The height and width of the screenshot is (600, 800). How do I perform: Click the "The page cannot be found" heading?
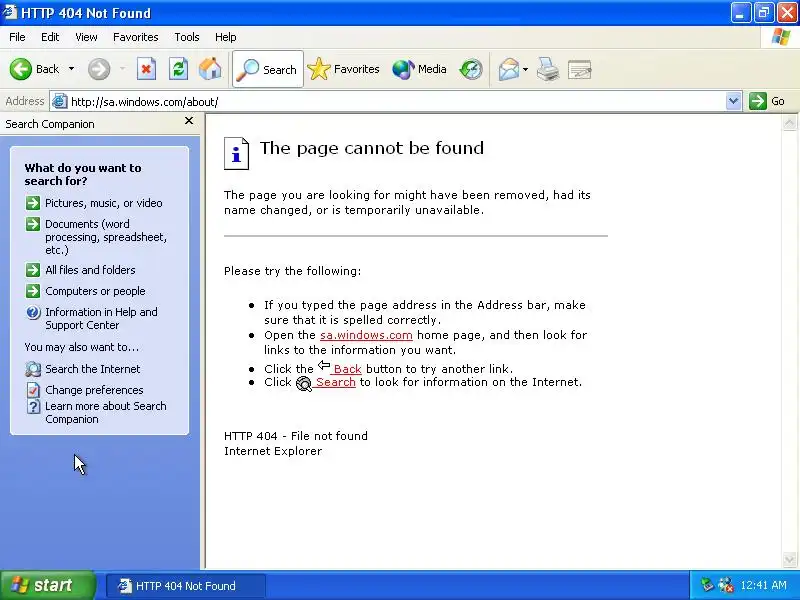372,148
